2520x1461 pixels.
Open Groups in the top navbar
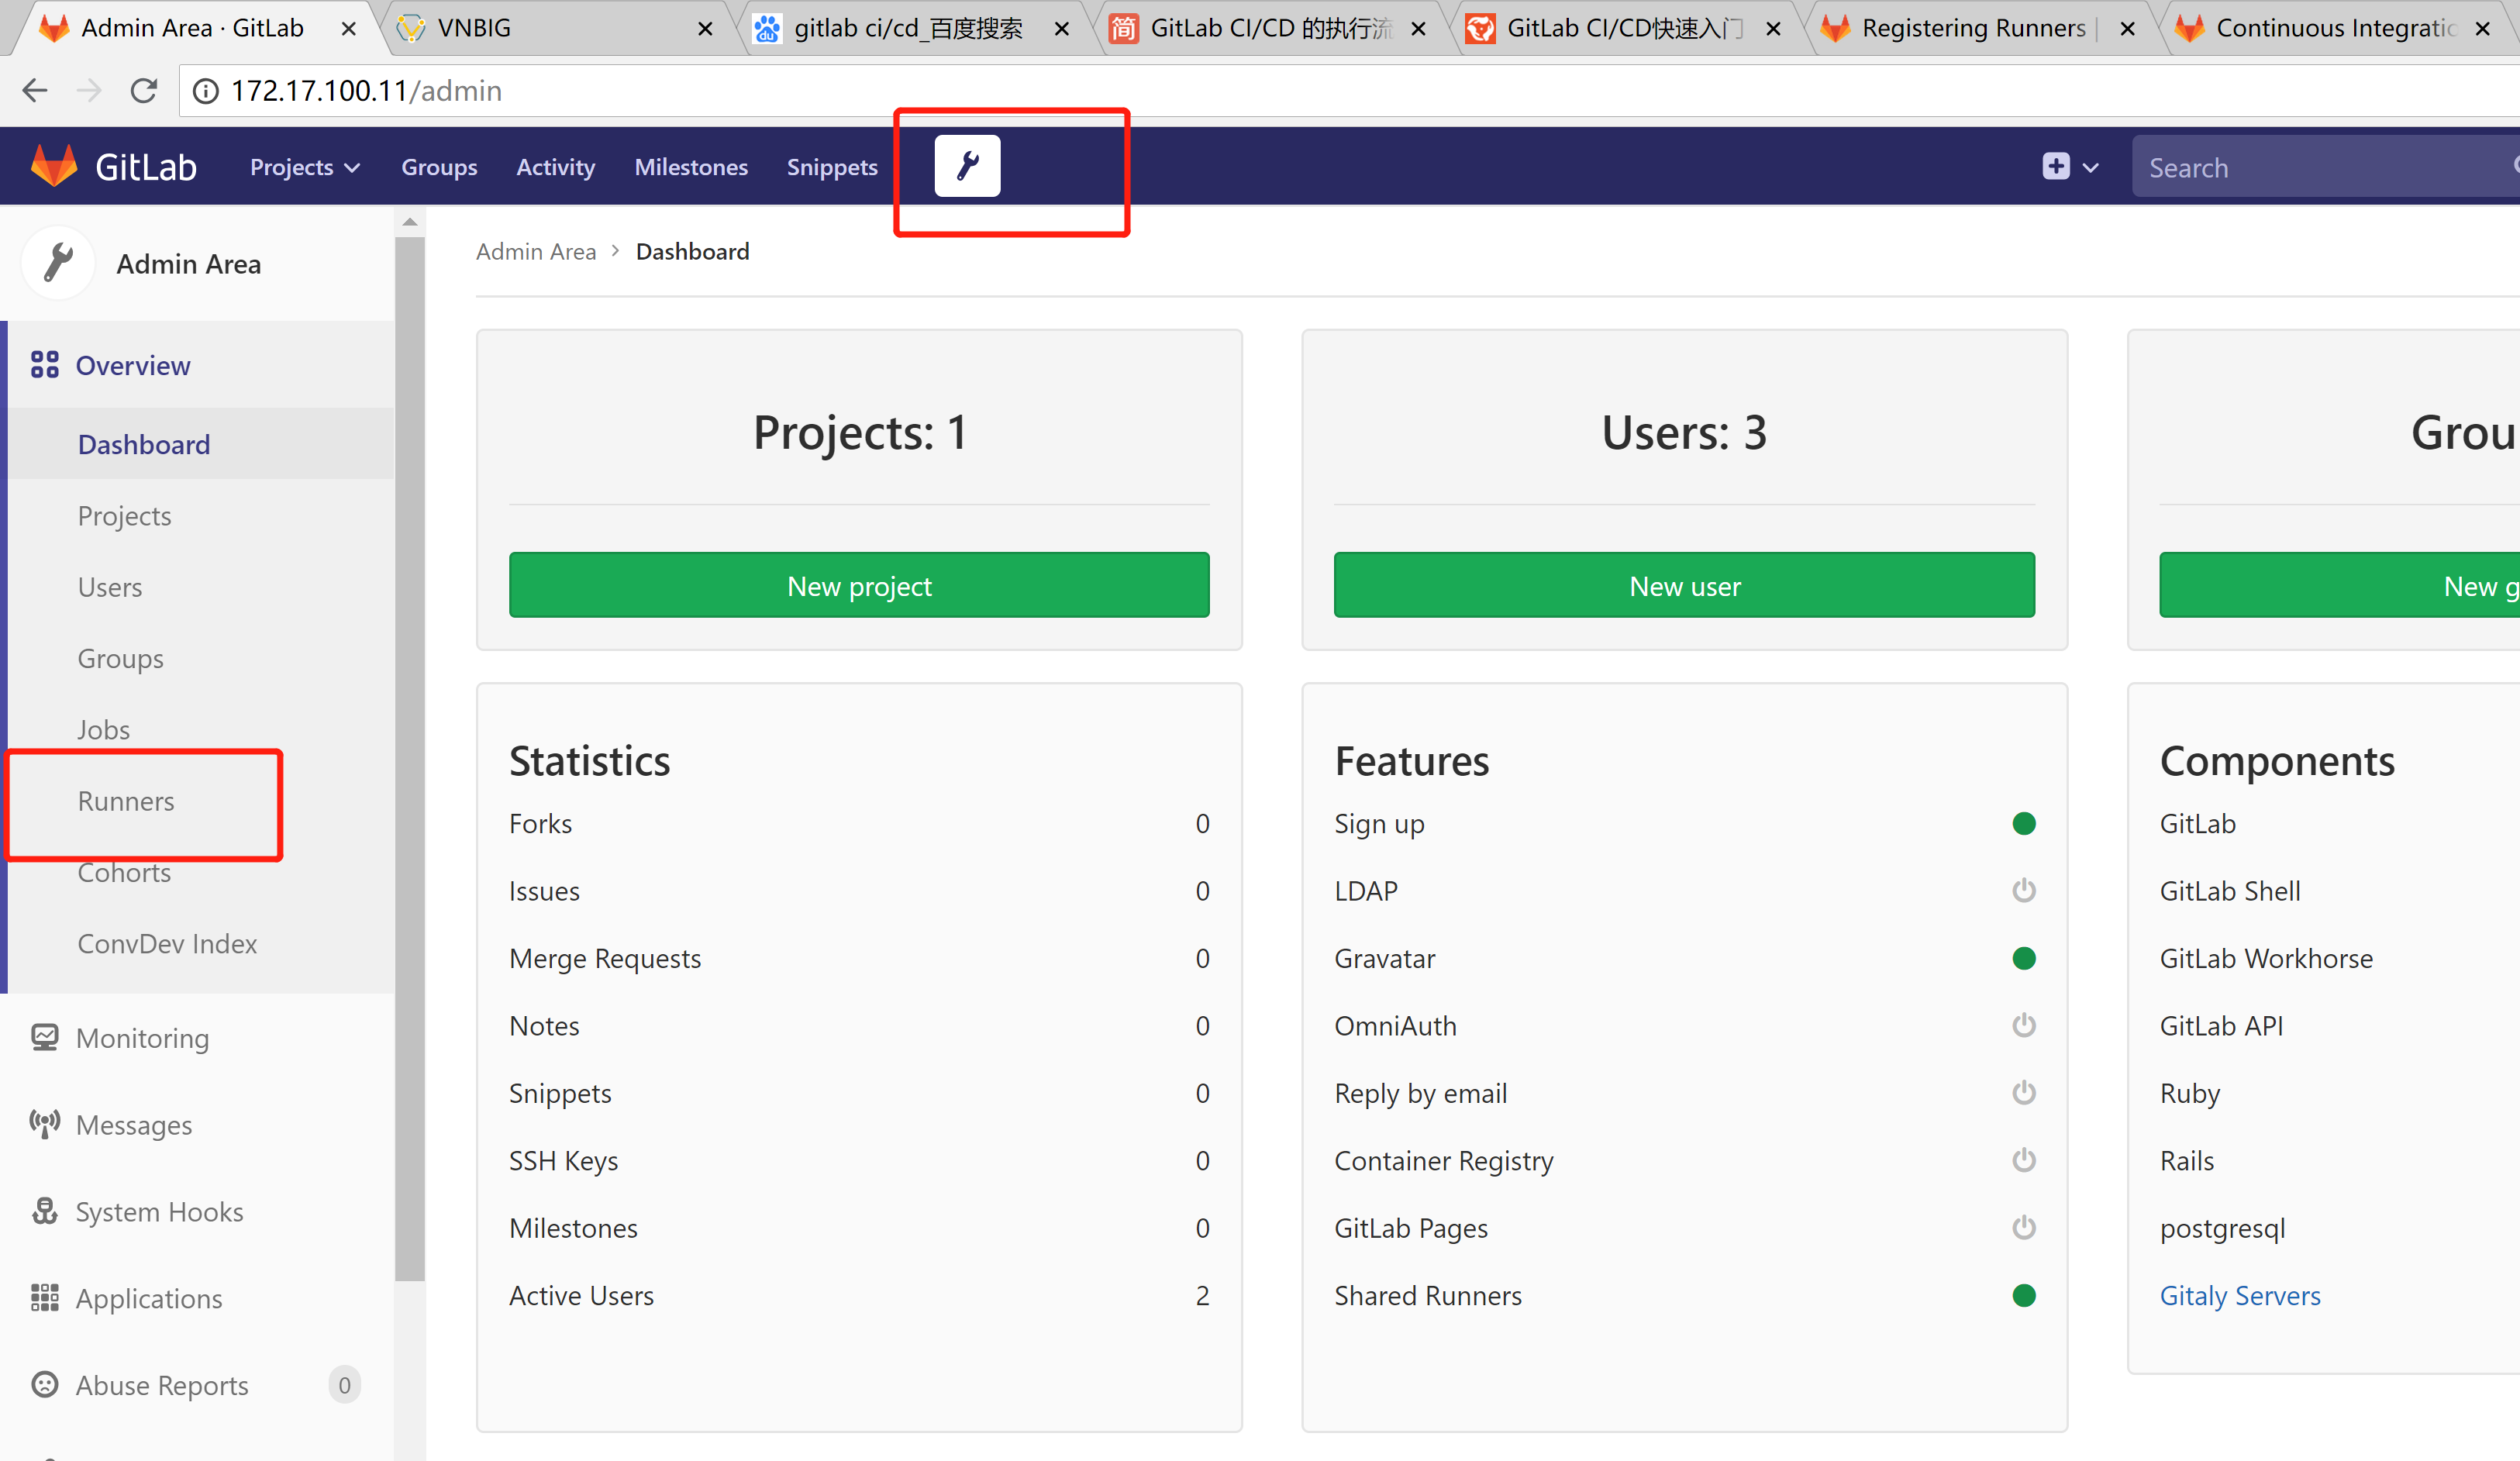(x=439, y=167)
